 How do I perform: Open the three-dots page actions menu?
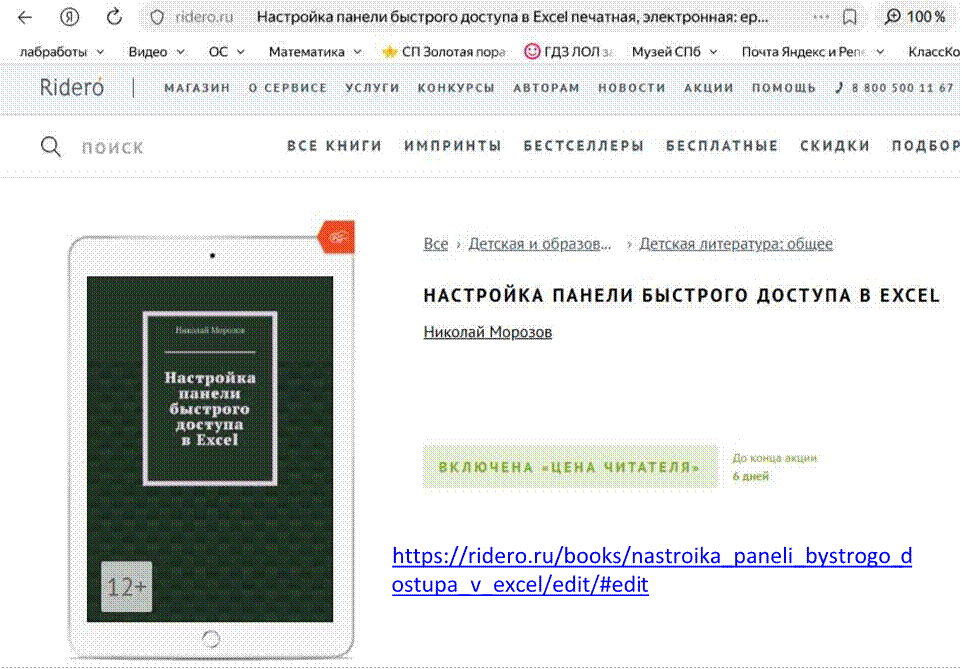coord(821,17)
